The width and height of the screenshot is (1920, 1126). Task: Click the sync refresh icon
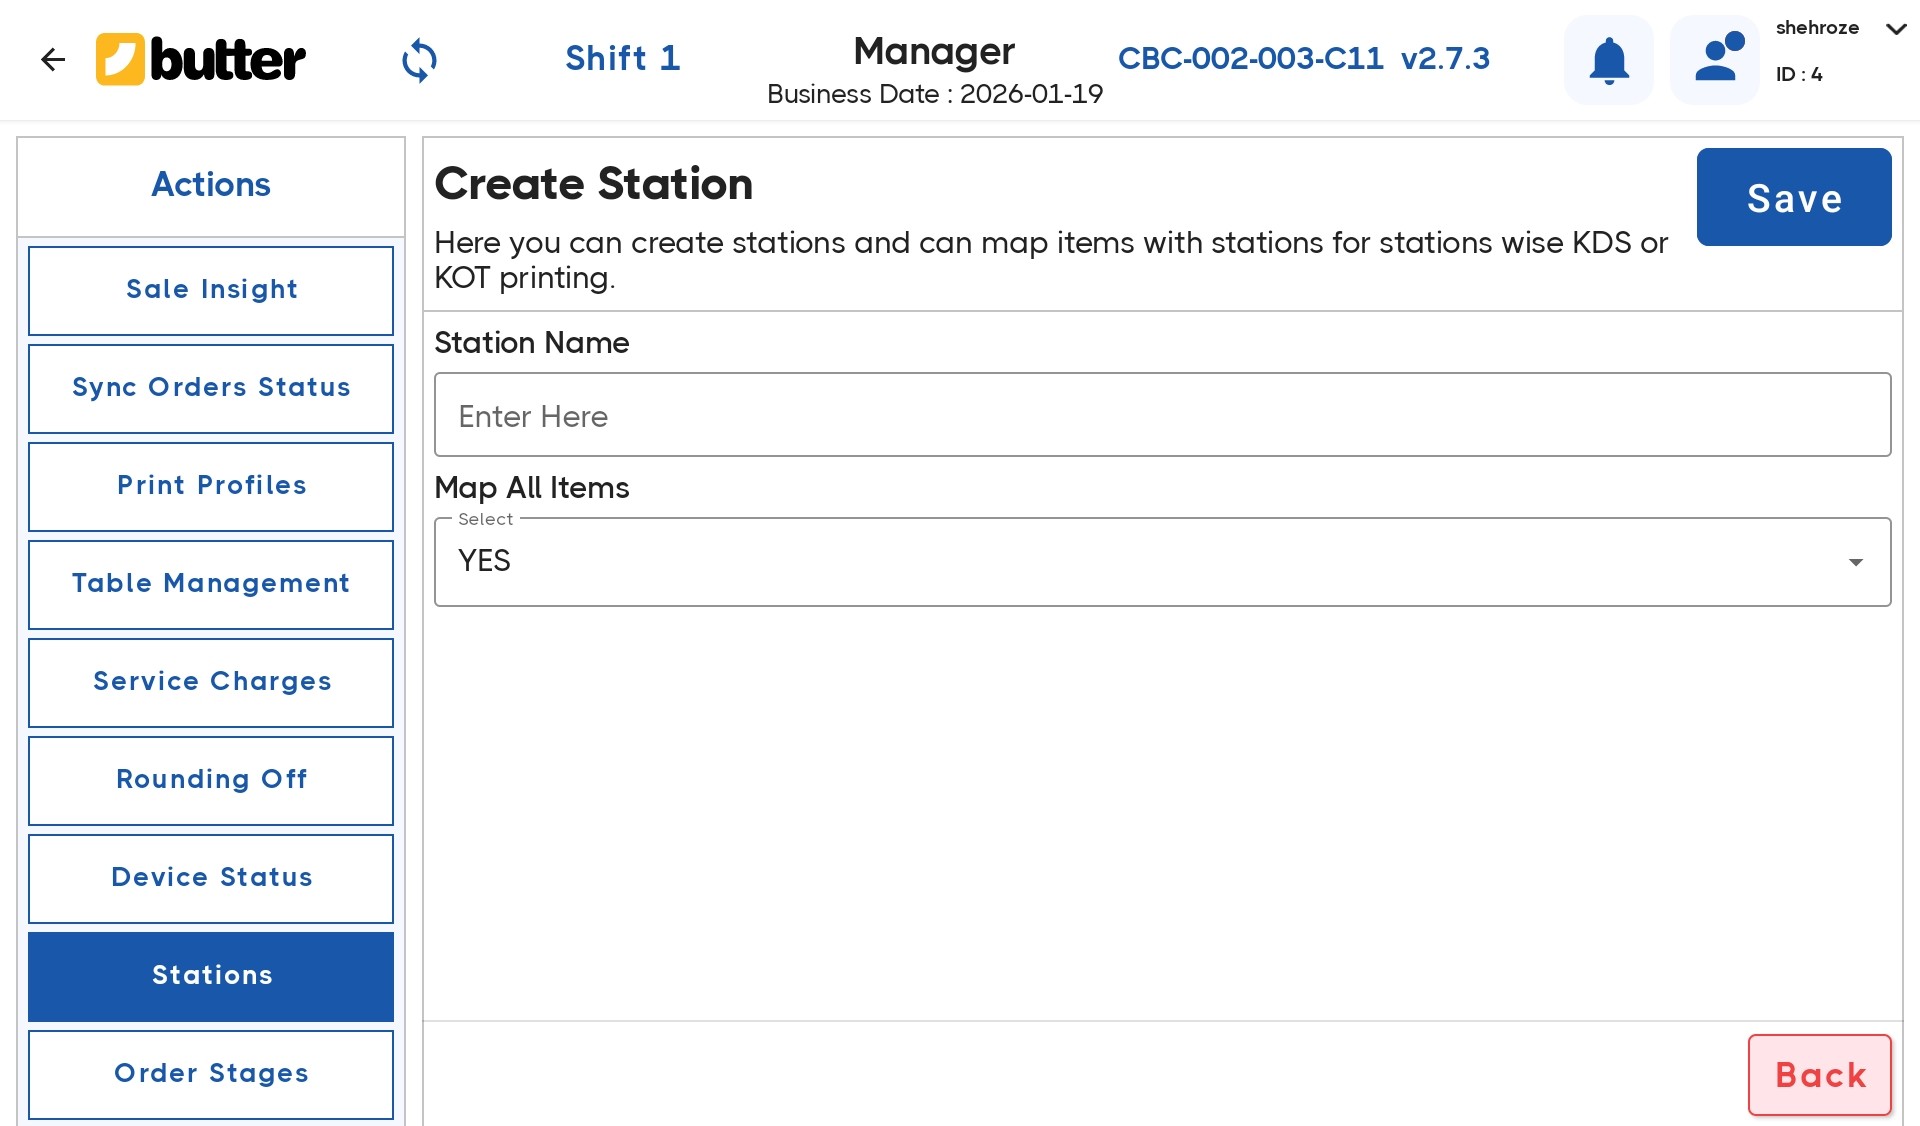419,60
